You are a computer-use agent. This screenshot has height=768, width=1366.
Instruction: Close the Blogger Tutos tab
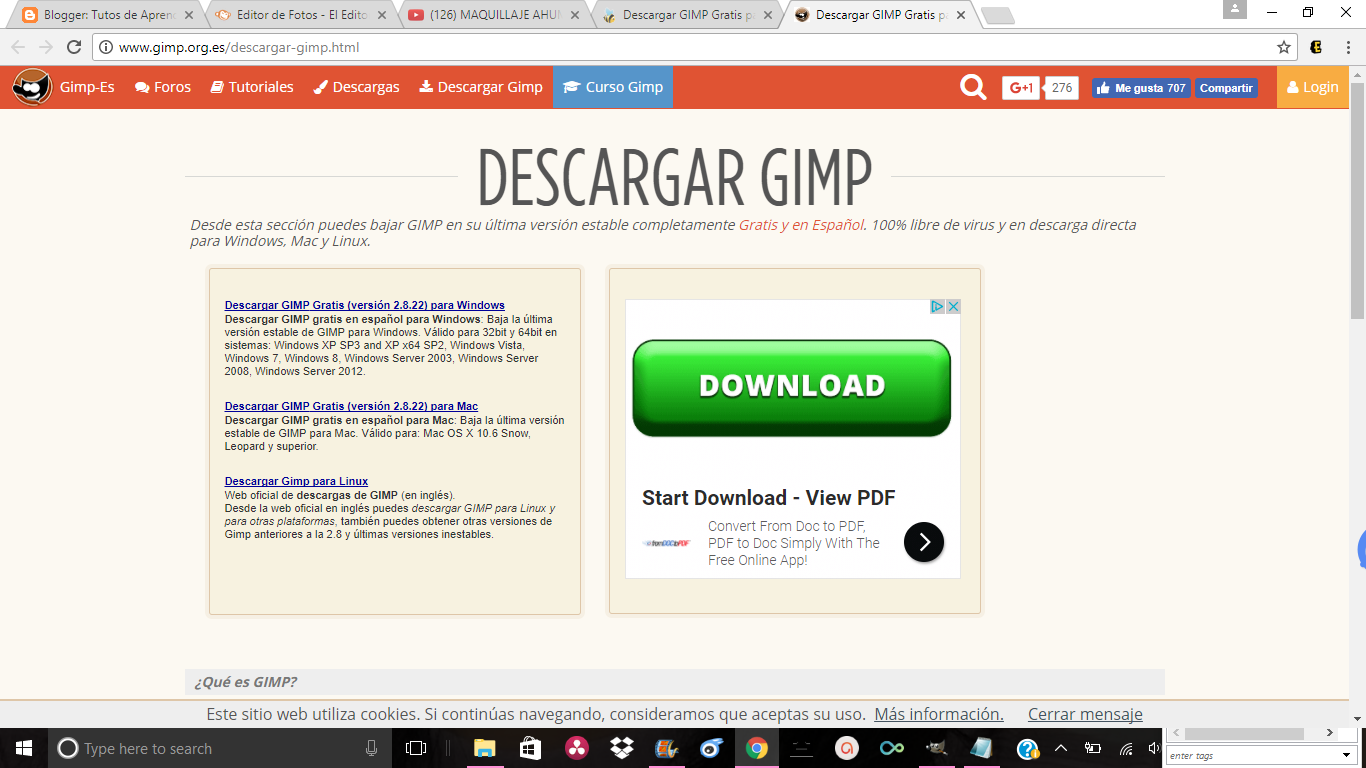tap(188, 15)
